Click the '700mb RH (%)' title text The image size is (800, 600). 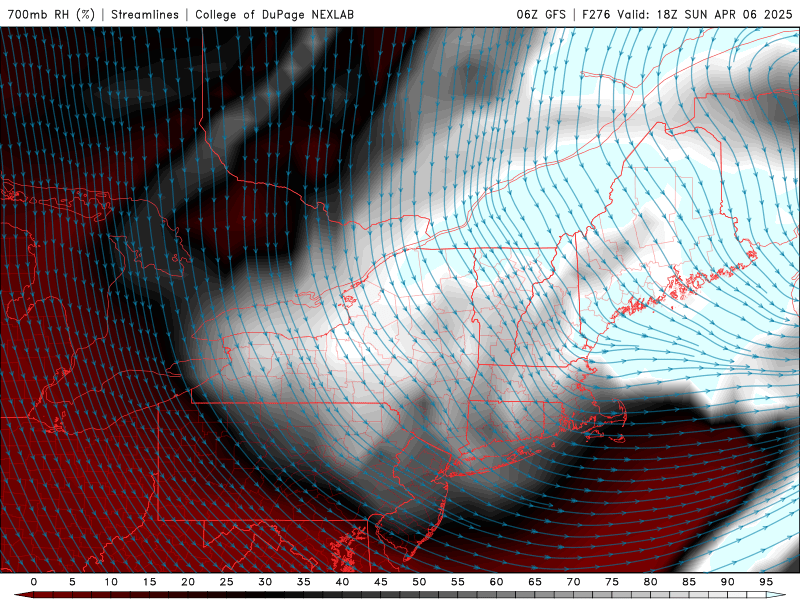[x=52, y=14]
